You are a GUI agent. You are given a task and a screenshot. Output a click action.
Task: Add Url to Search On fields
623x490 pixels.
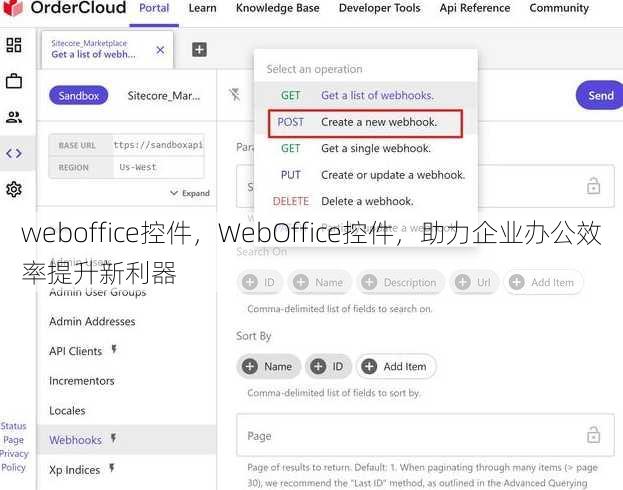pyautogui.click(x=474, y=282)
